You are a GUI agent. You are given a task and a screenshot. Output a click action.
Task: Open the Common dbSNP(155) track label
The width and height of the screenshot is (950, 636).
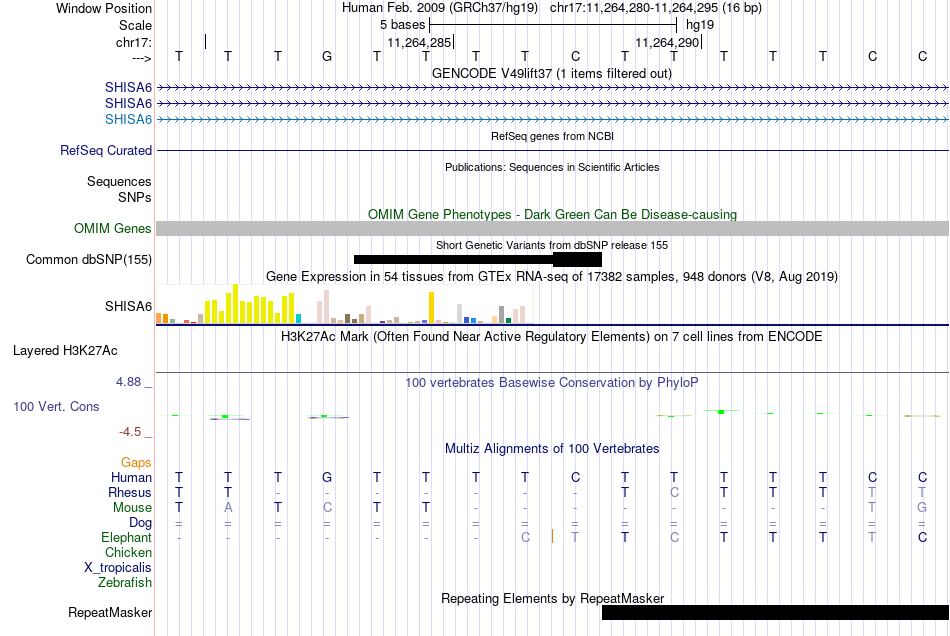tap(88, 259)
